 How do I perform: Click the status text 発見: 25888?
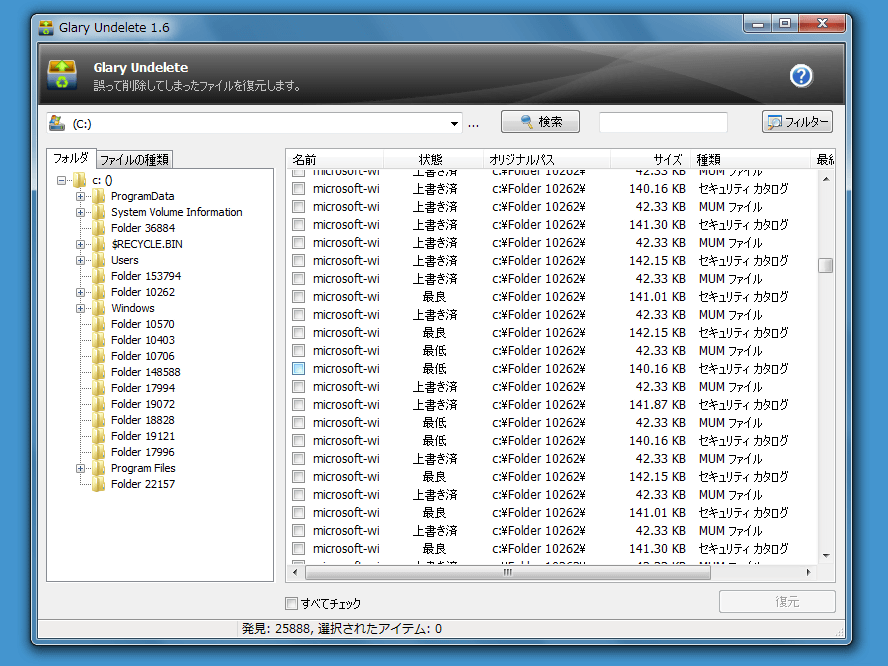pyautogui.click(x=276, y=629)
